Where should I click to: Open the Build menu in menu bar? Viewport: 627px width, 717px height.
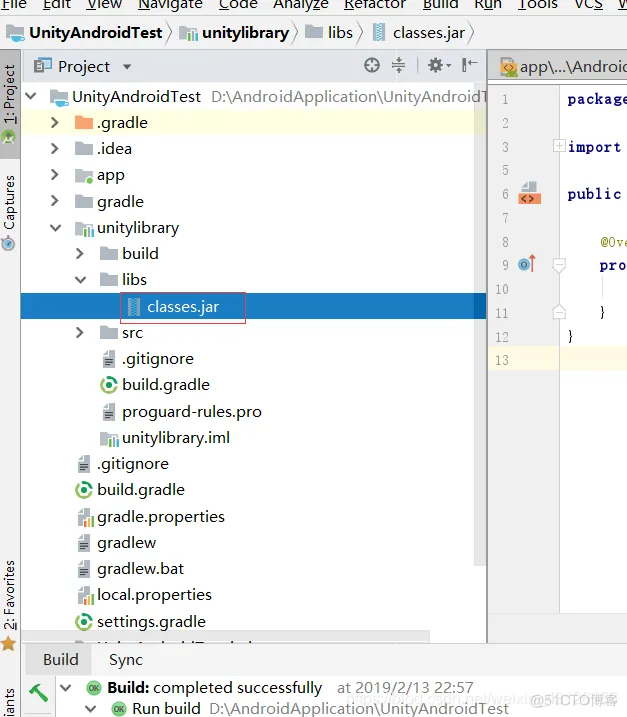click(x=440, y=4)
